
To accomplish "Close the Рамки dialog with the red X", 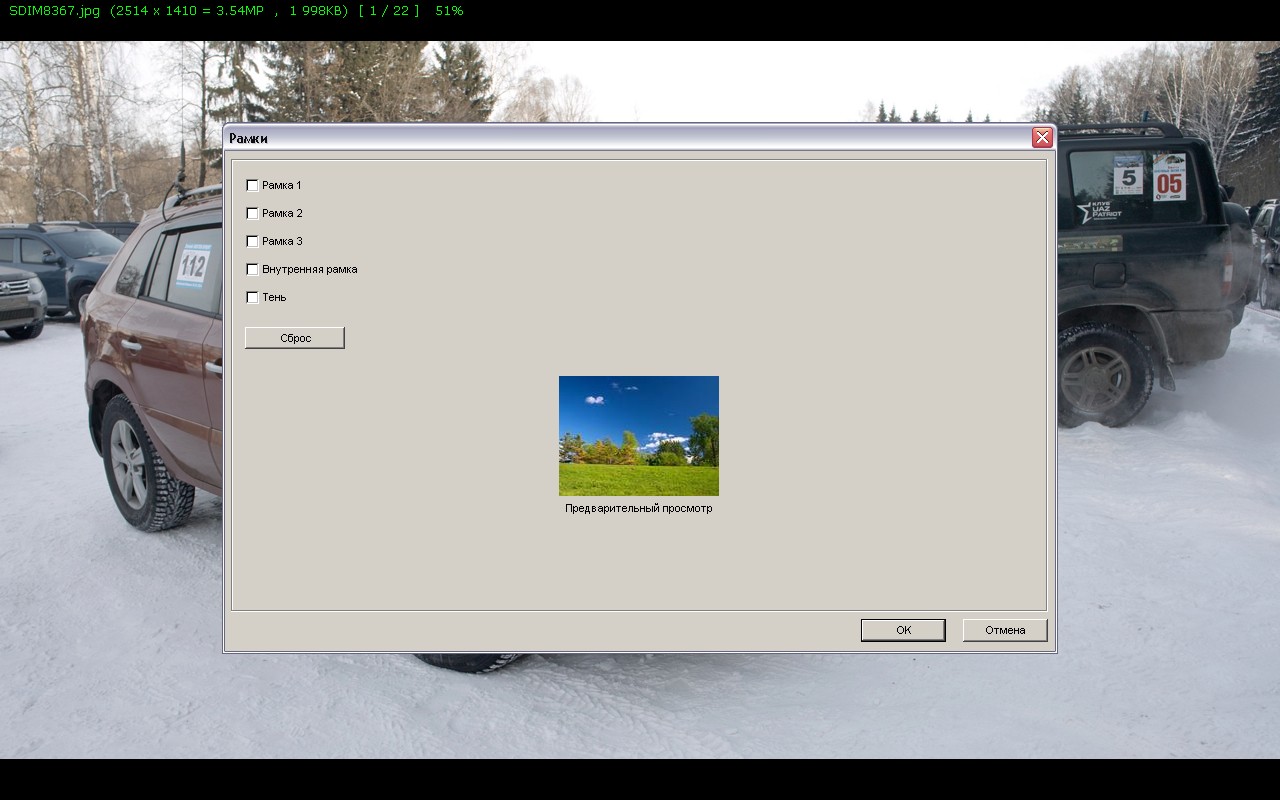I will coord(1042,138).
